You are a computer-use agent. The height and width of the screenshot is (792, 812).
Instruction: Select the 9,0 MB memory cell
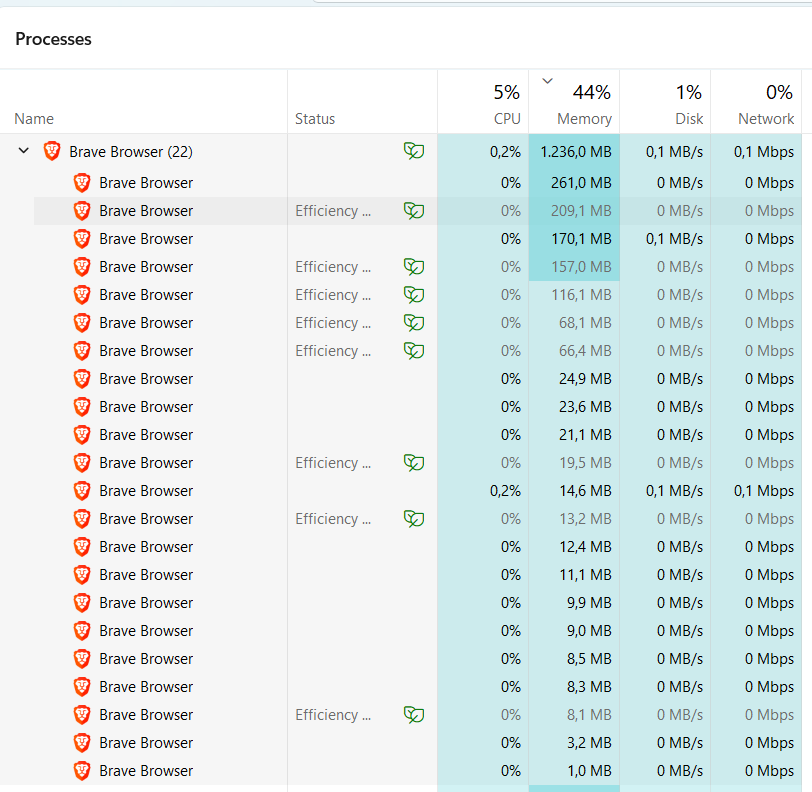(x=574, y=630)
